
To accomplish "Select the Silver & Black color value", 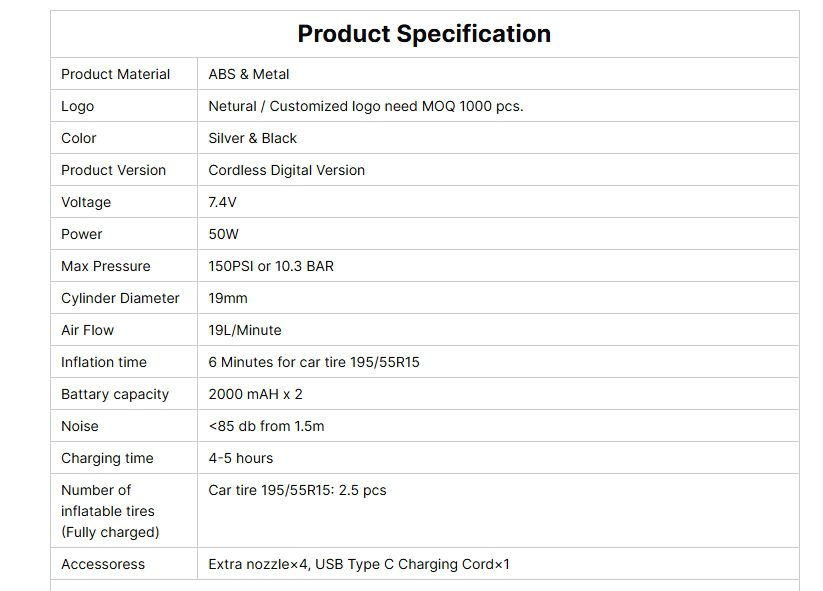I will [x=252, y=138].
